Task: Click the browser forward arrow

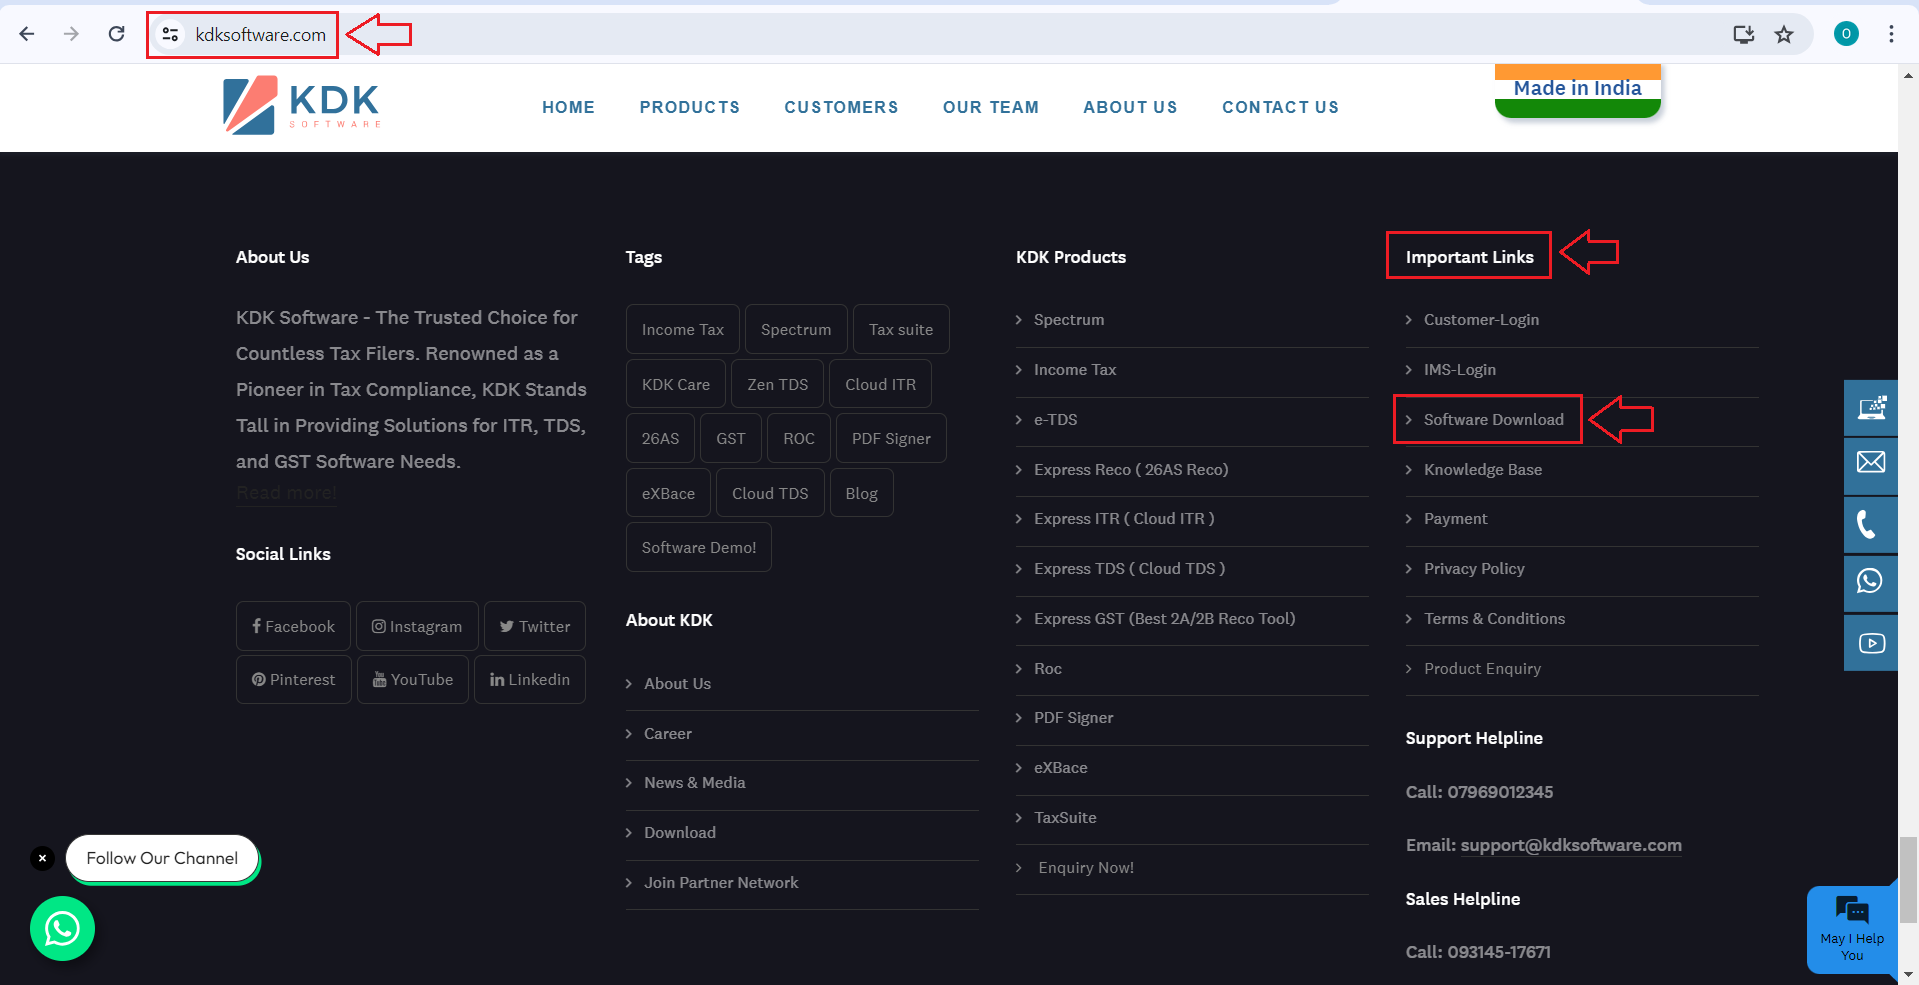Action: (71, 34)
